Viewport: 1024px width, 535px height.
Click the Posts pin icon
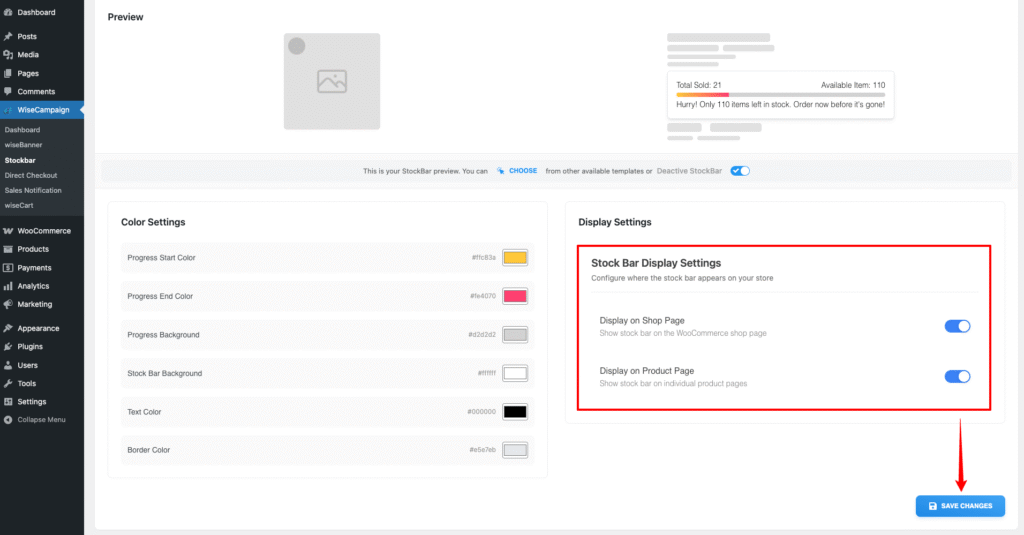8,37
